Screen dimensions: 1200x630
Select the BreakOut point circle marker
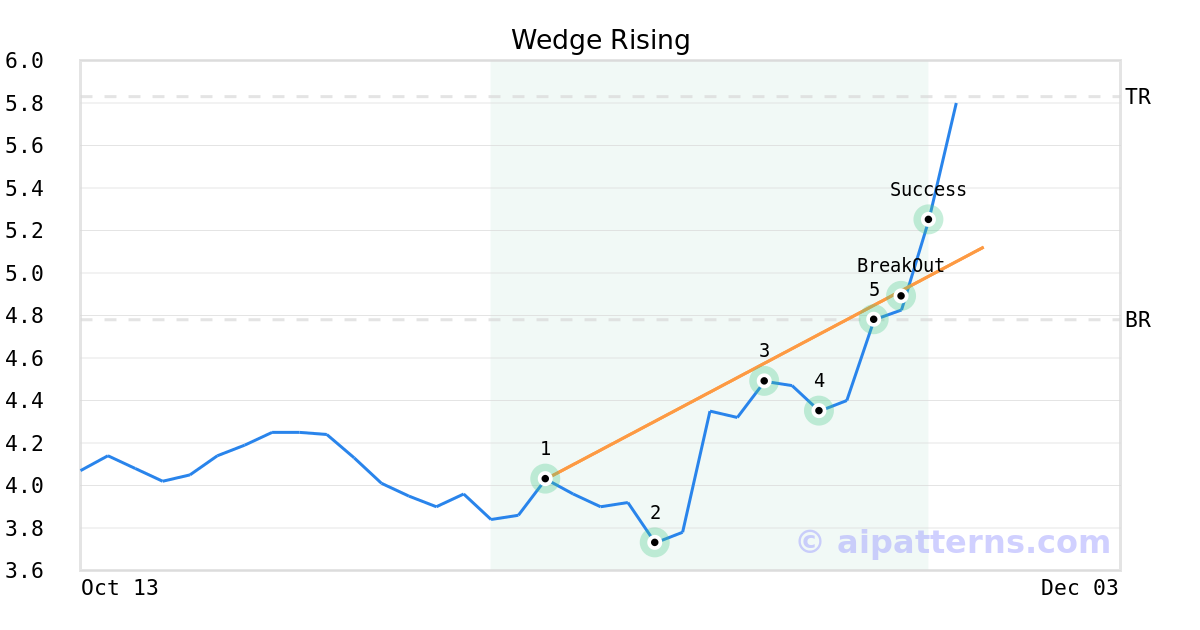(901, 295)
